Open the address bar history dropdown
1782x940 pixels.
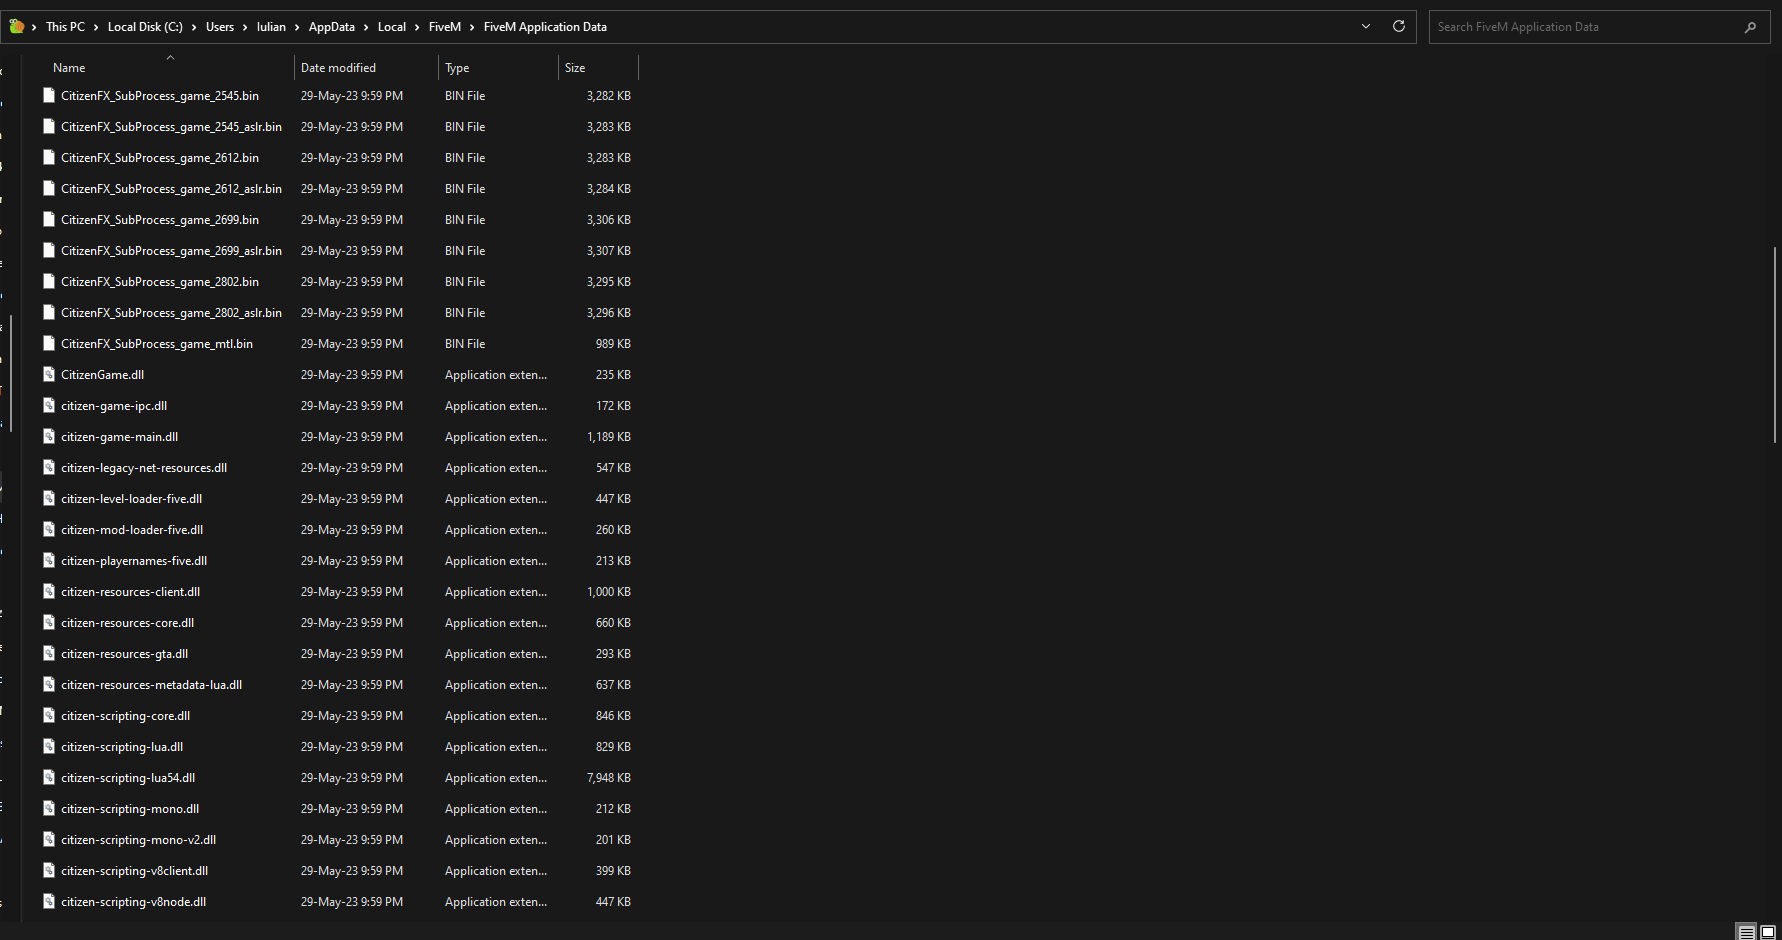(1366, 27)
